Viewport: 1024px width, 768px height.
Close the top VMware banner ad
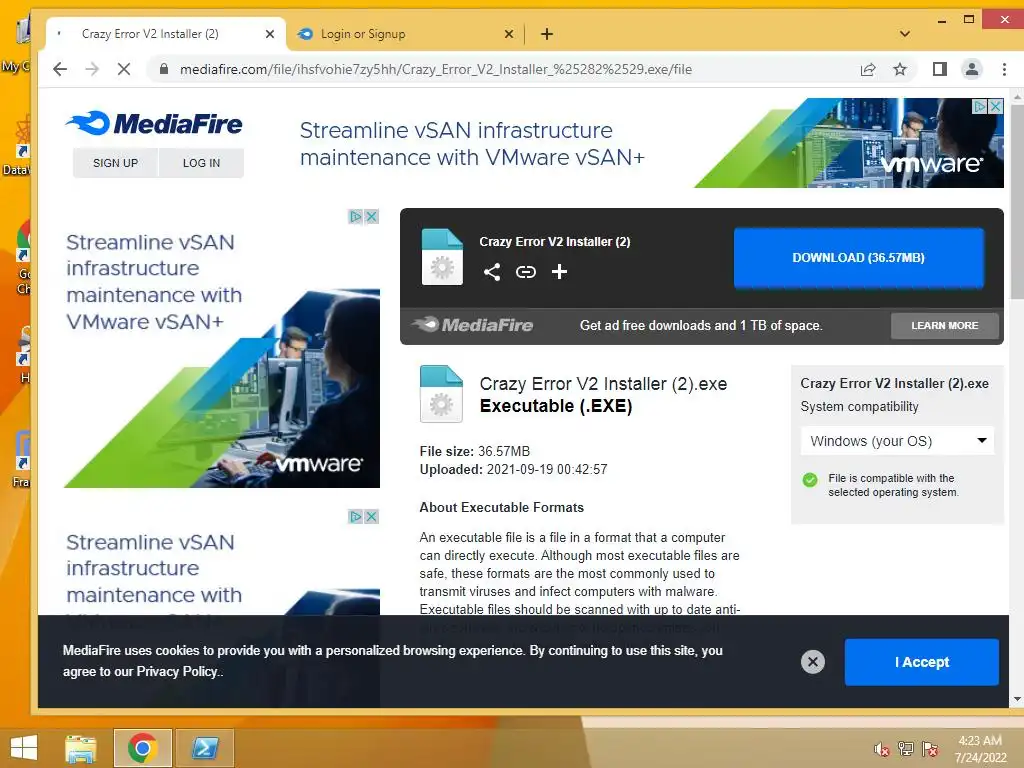pyautogui.click(x=995, y=106)
